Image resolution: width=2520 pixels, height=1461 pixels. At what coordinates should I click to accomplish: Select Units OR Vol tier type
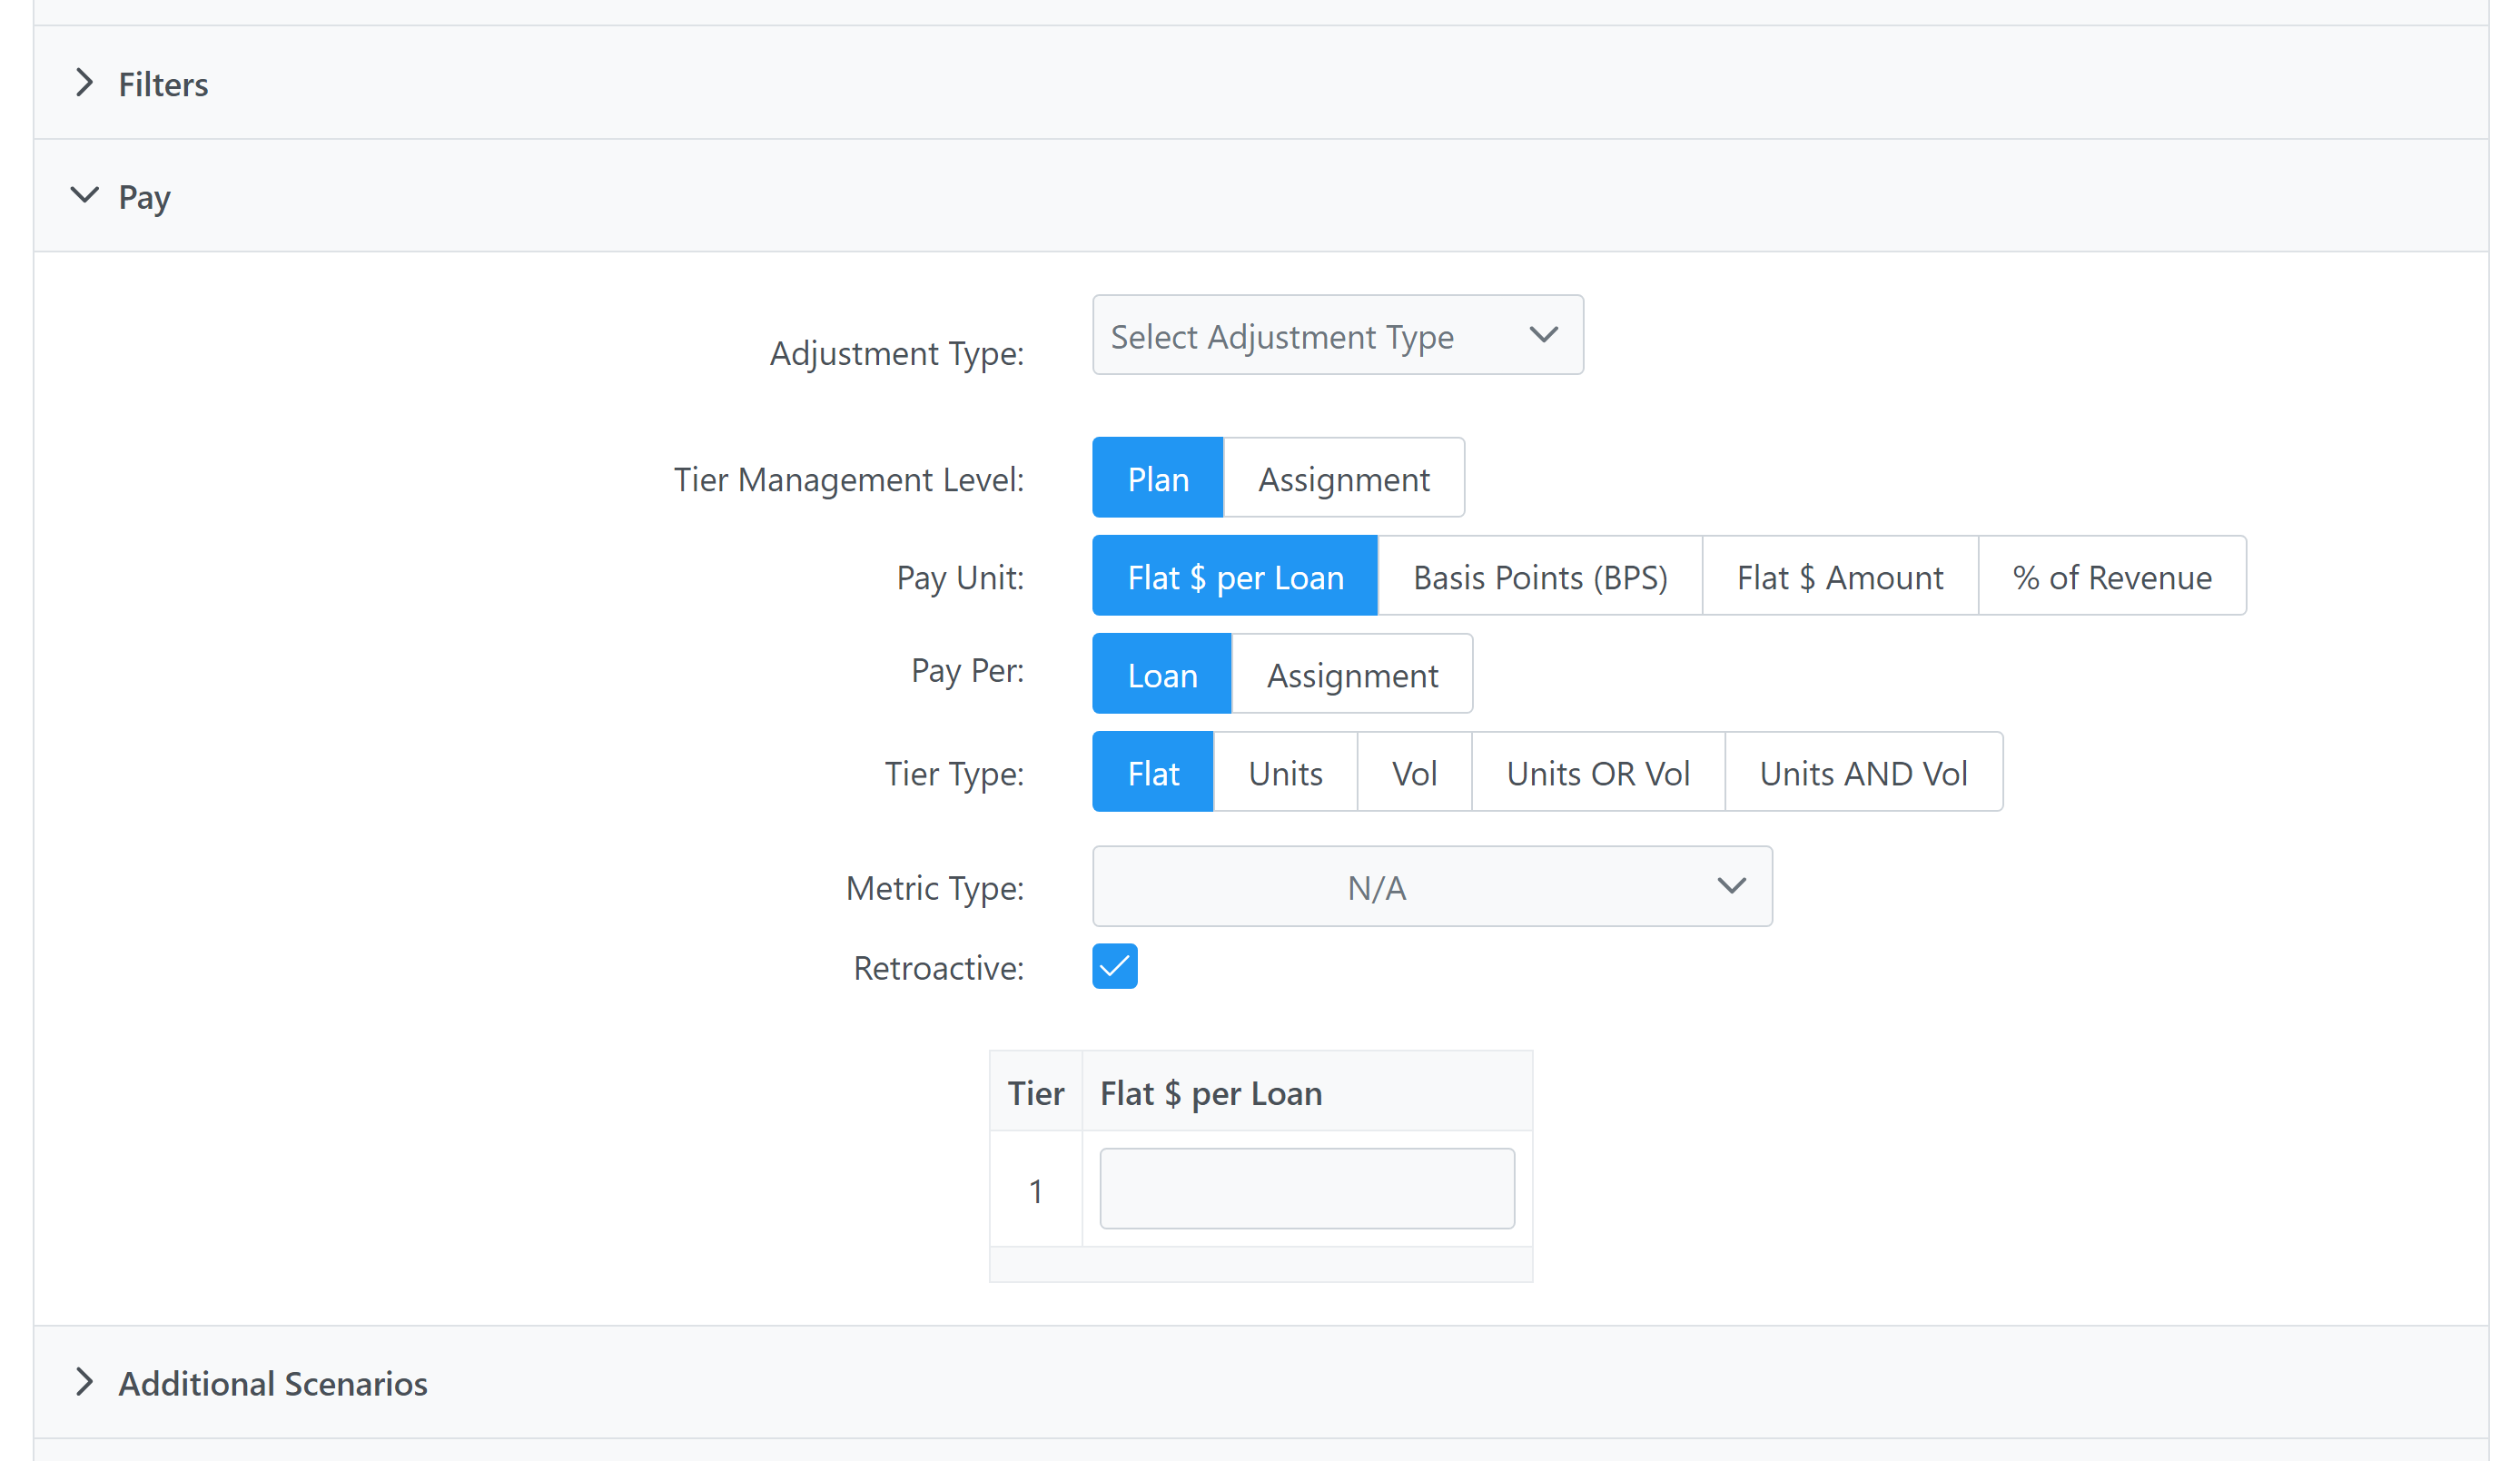point(1597,772)
